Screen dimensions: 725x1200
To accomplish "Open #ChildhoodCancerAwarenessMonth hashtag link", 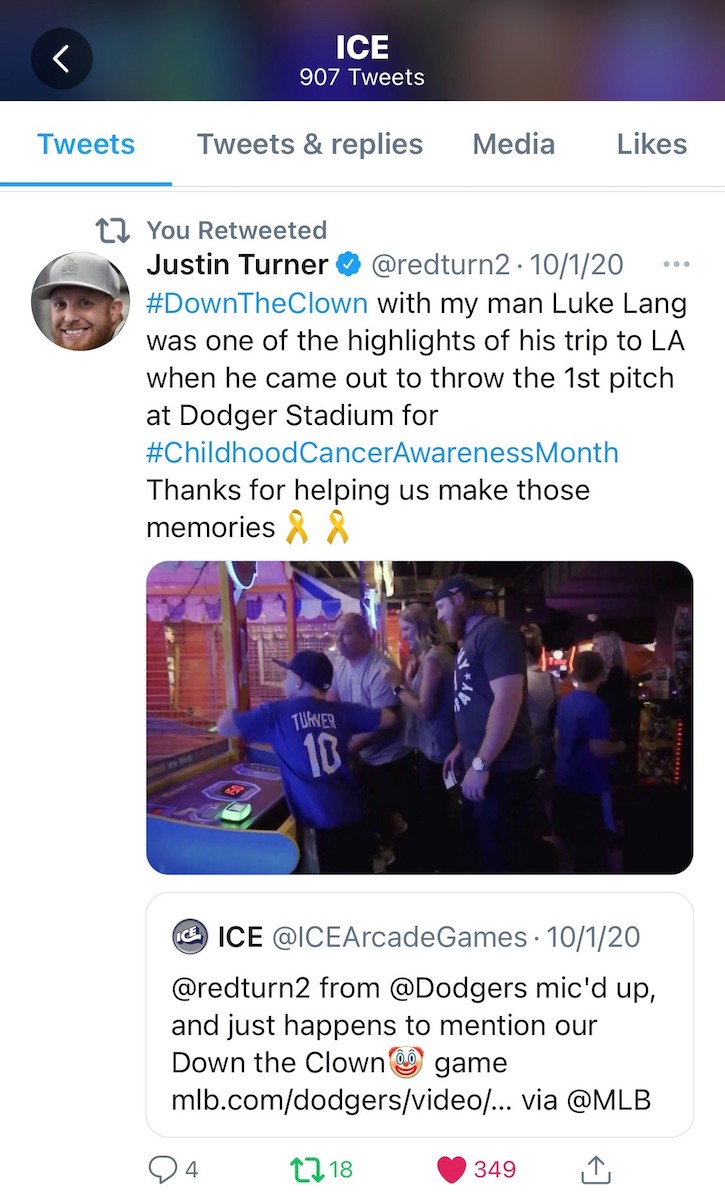I will click(x=383, y=452).
